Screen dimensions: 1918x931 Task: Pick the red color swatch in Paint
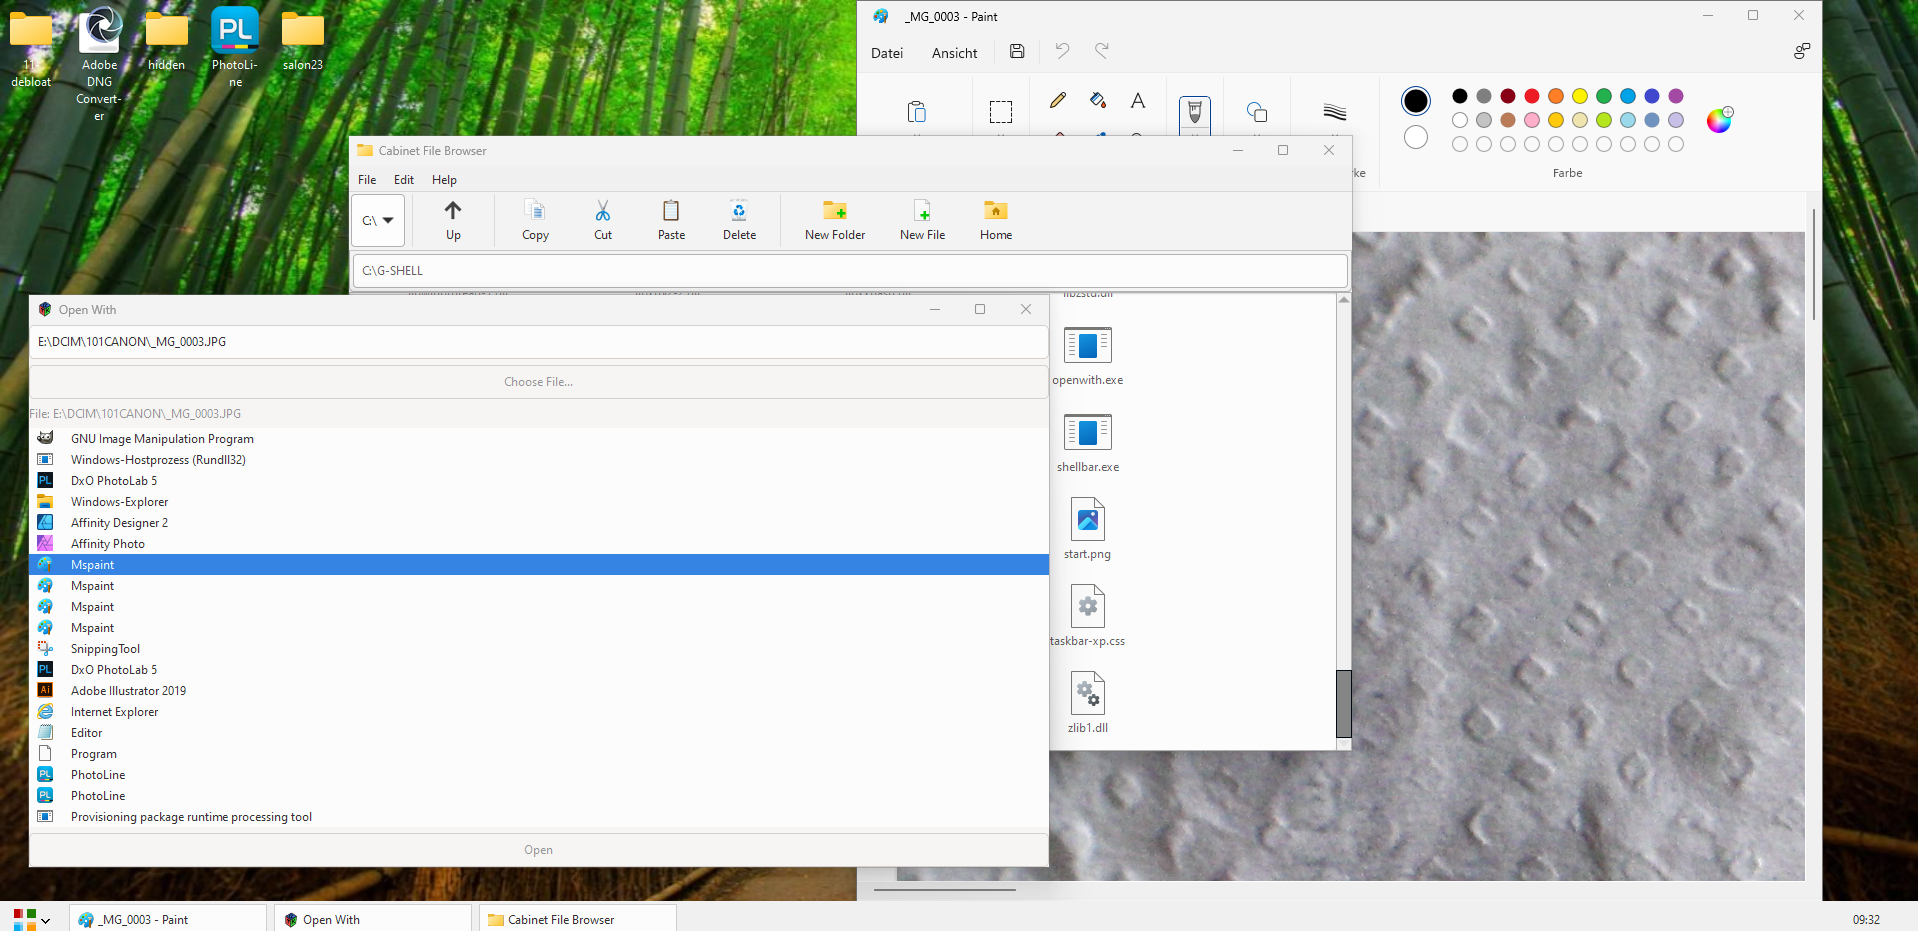(x=1532, y=96)
